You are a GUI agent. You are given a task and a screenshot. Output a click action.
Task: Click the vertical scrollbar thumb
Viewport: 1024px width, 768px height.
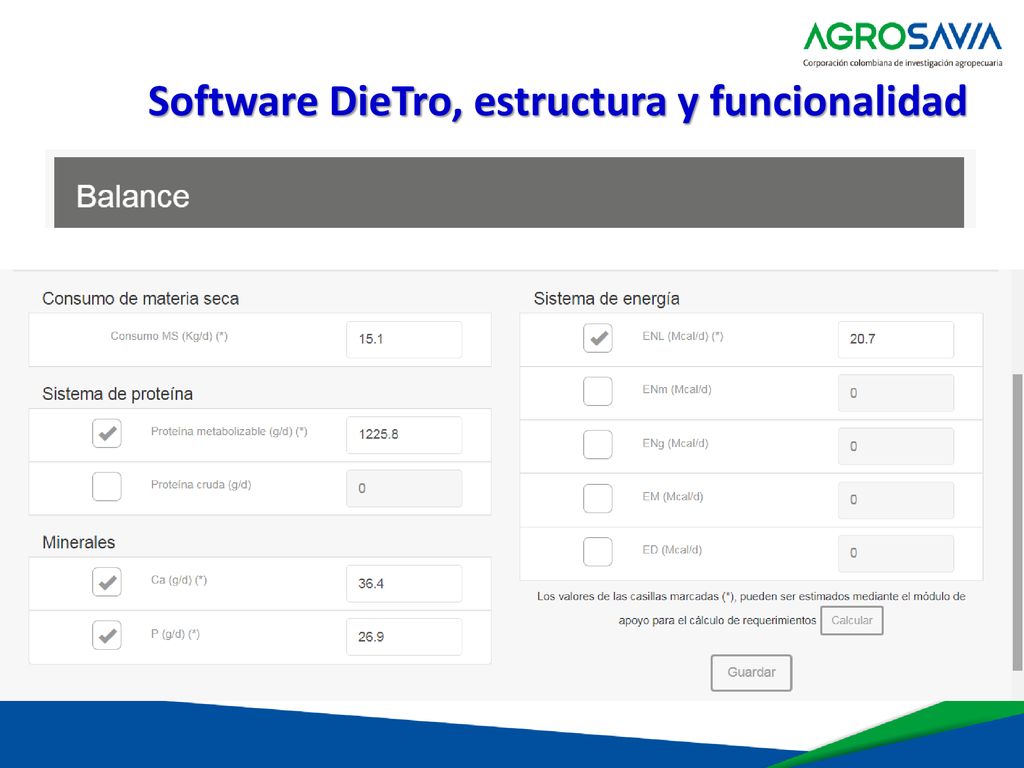(x=1017, y=522)
